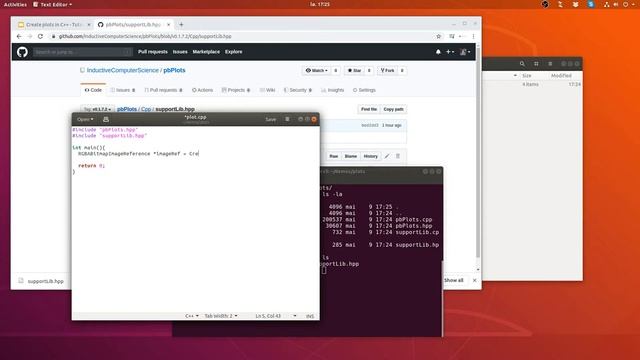Viewport: 640px width, 360px height.
Task: Click Show all in downloads bar
Action: pos(453,280)
